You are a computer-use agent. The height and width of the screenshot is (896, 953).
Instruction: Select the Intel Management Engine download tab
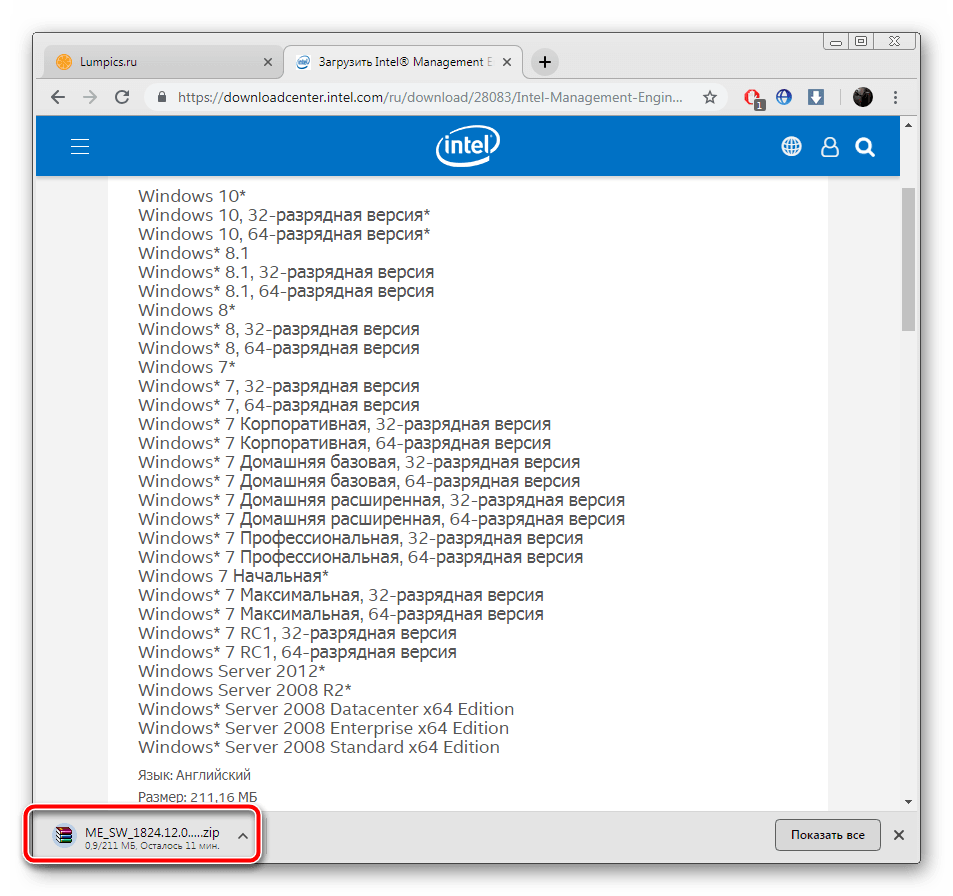click(x=400, y=62)
